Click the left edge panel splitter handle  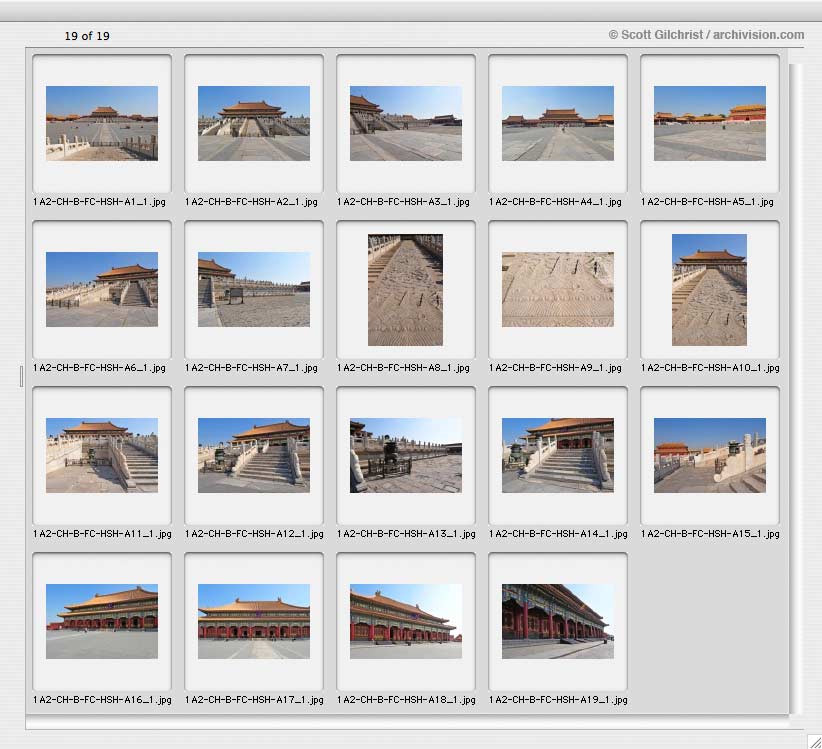[21, 376]
